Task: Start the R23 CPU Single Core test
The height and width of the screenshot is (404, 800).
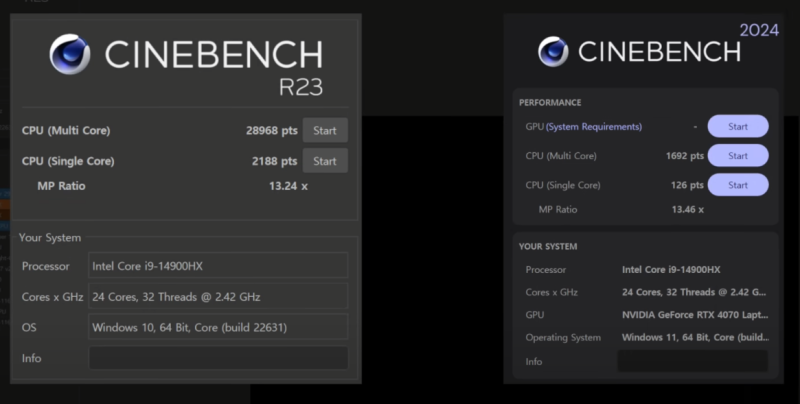Action: pyautogui.click(x=325, y=161)
